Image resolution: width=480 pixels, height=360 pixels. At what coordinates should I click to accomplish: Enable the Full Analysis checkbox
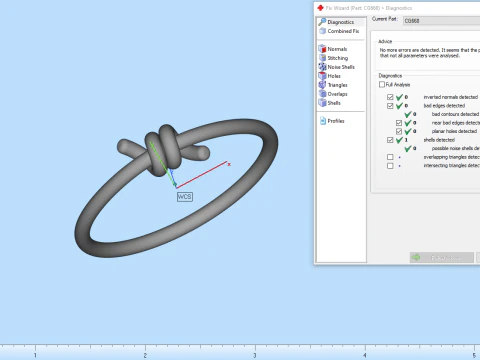[382, 84]
